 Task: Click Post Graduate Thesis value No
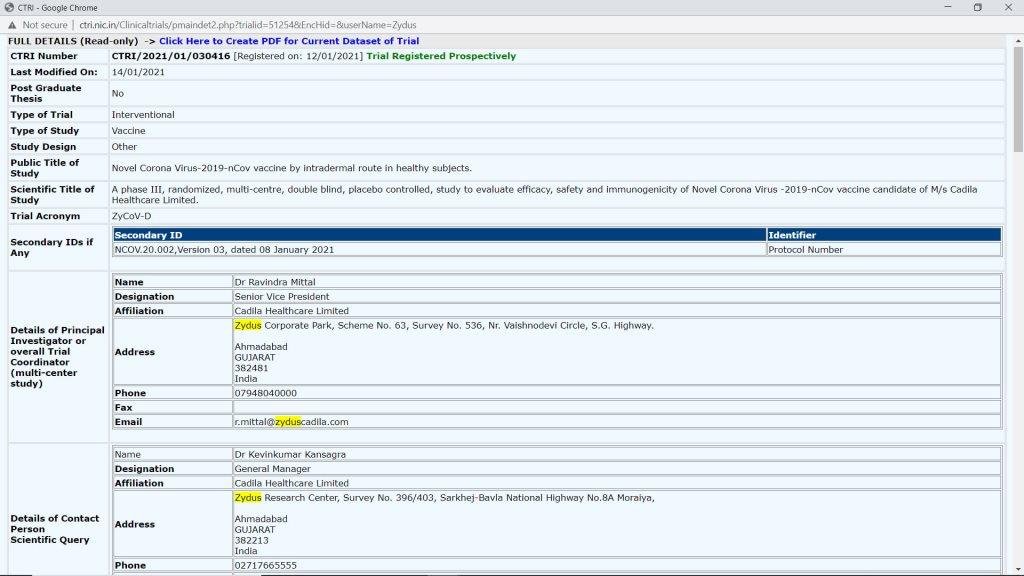tap(118, 93)
